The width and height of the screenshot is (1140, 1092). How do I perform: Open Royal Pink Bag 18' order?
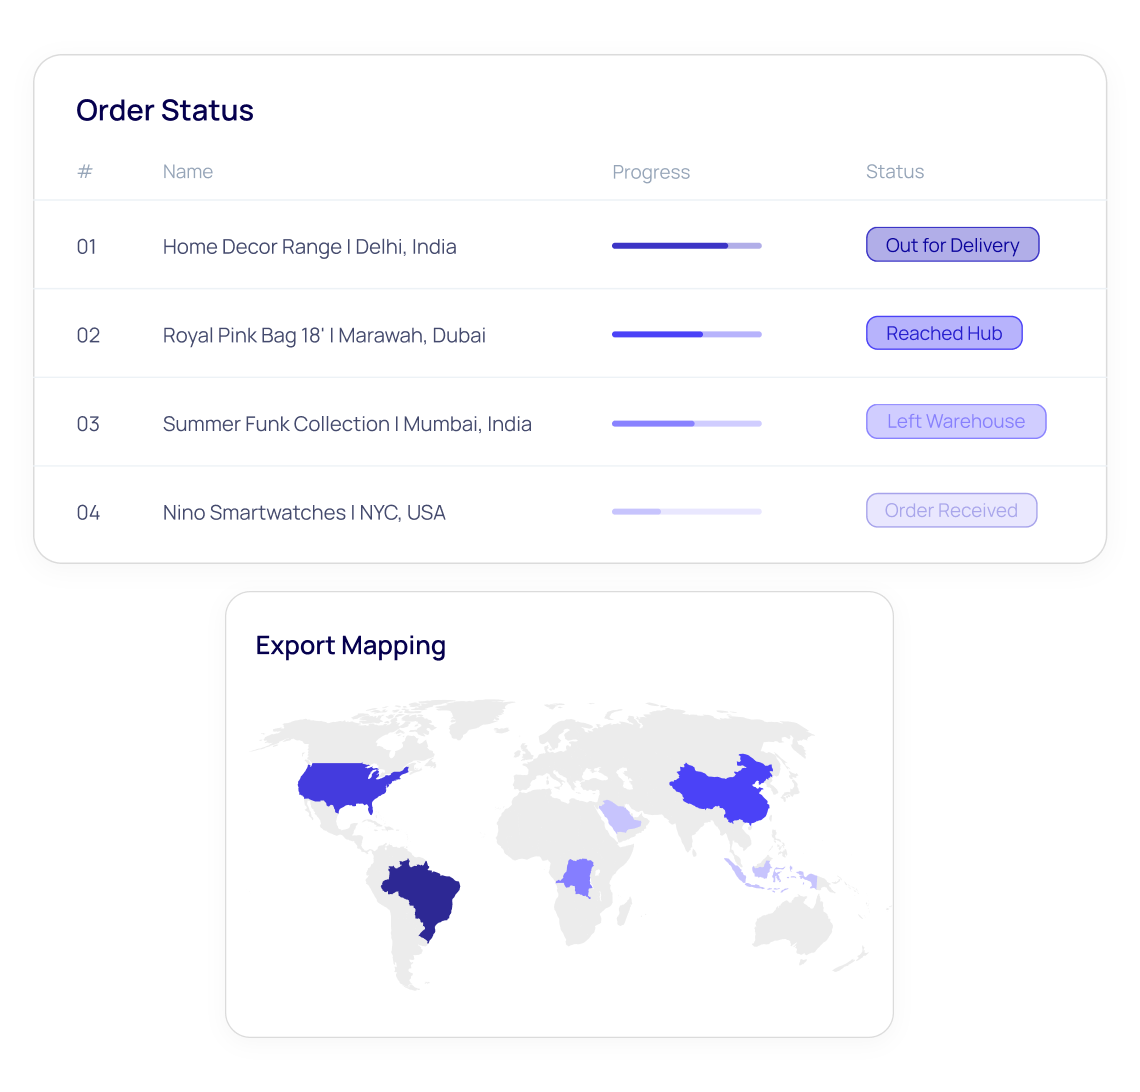[x=324, y=336]
